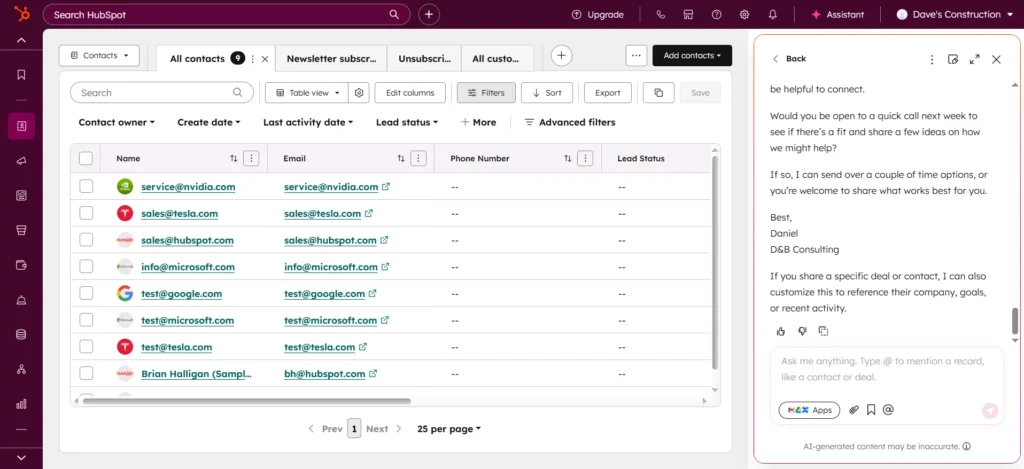This screenshot has height=469, width=1024.
Task: Expand the Contact owner filter
Action: 117,122
